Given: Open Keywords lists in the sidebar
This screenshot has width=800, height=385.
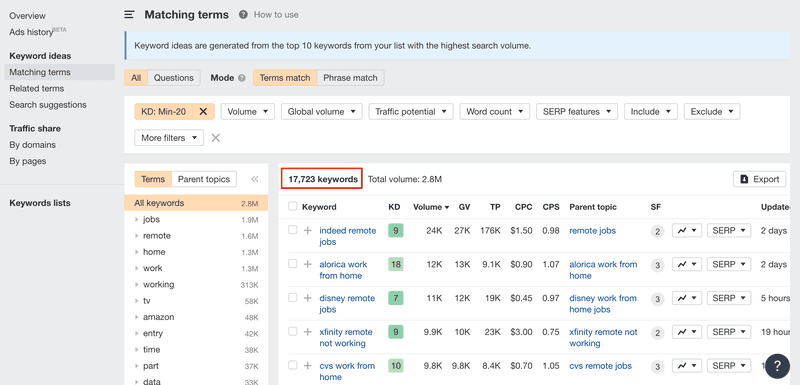Looking at the screenshot, I should [x=40, y=203].
